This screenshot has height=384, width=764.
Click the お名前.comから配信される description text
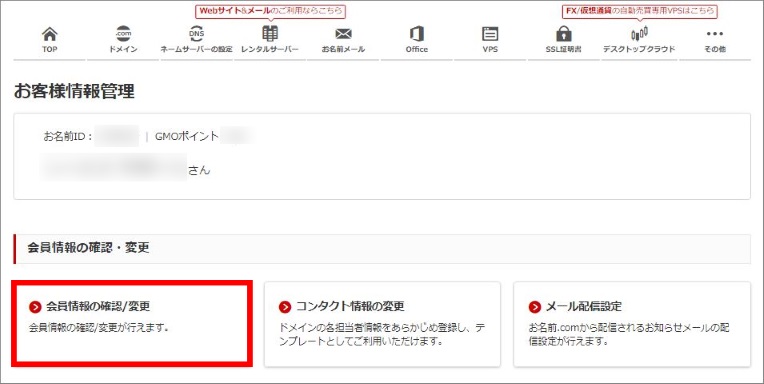point(629,334)
